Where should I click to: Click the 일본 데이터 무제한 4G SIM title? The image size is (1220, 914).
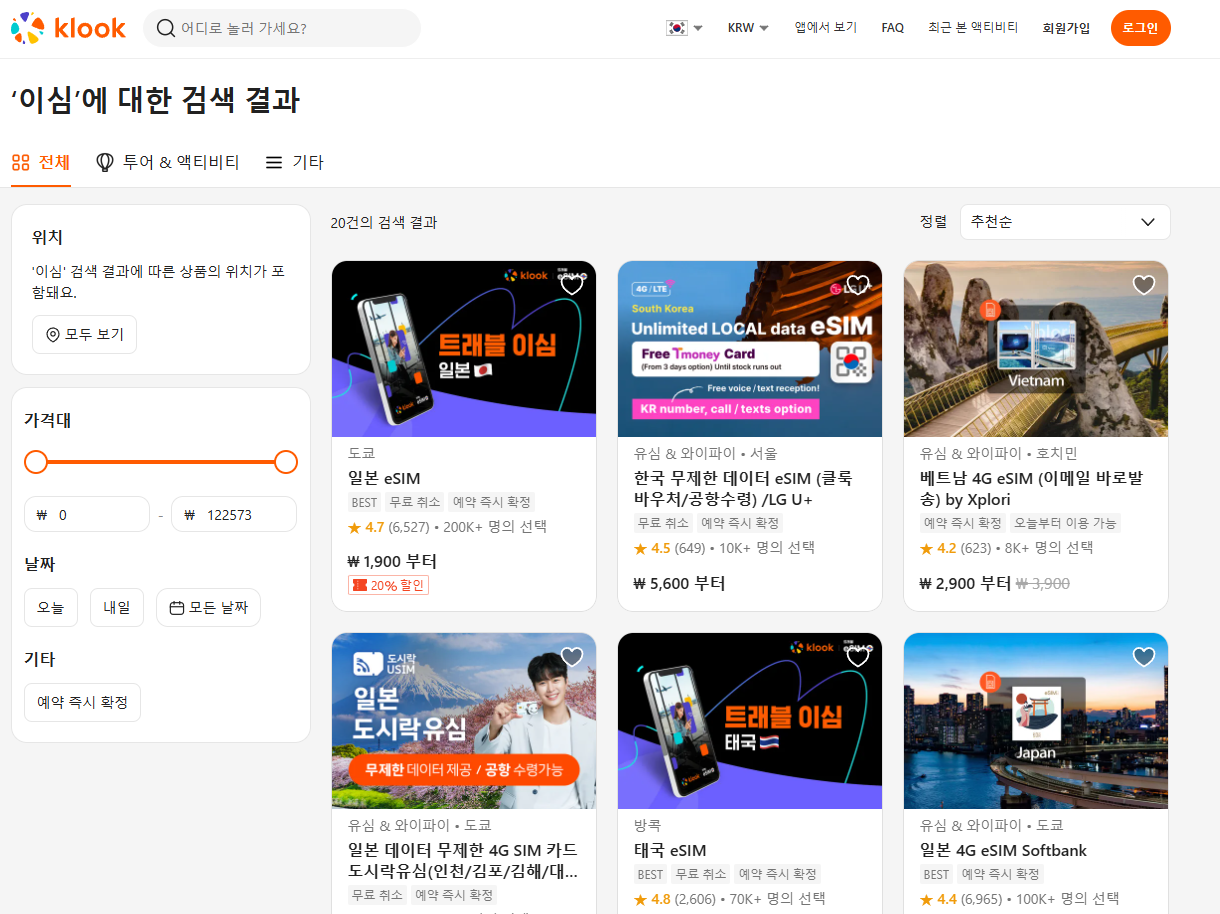463,860
